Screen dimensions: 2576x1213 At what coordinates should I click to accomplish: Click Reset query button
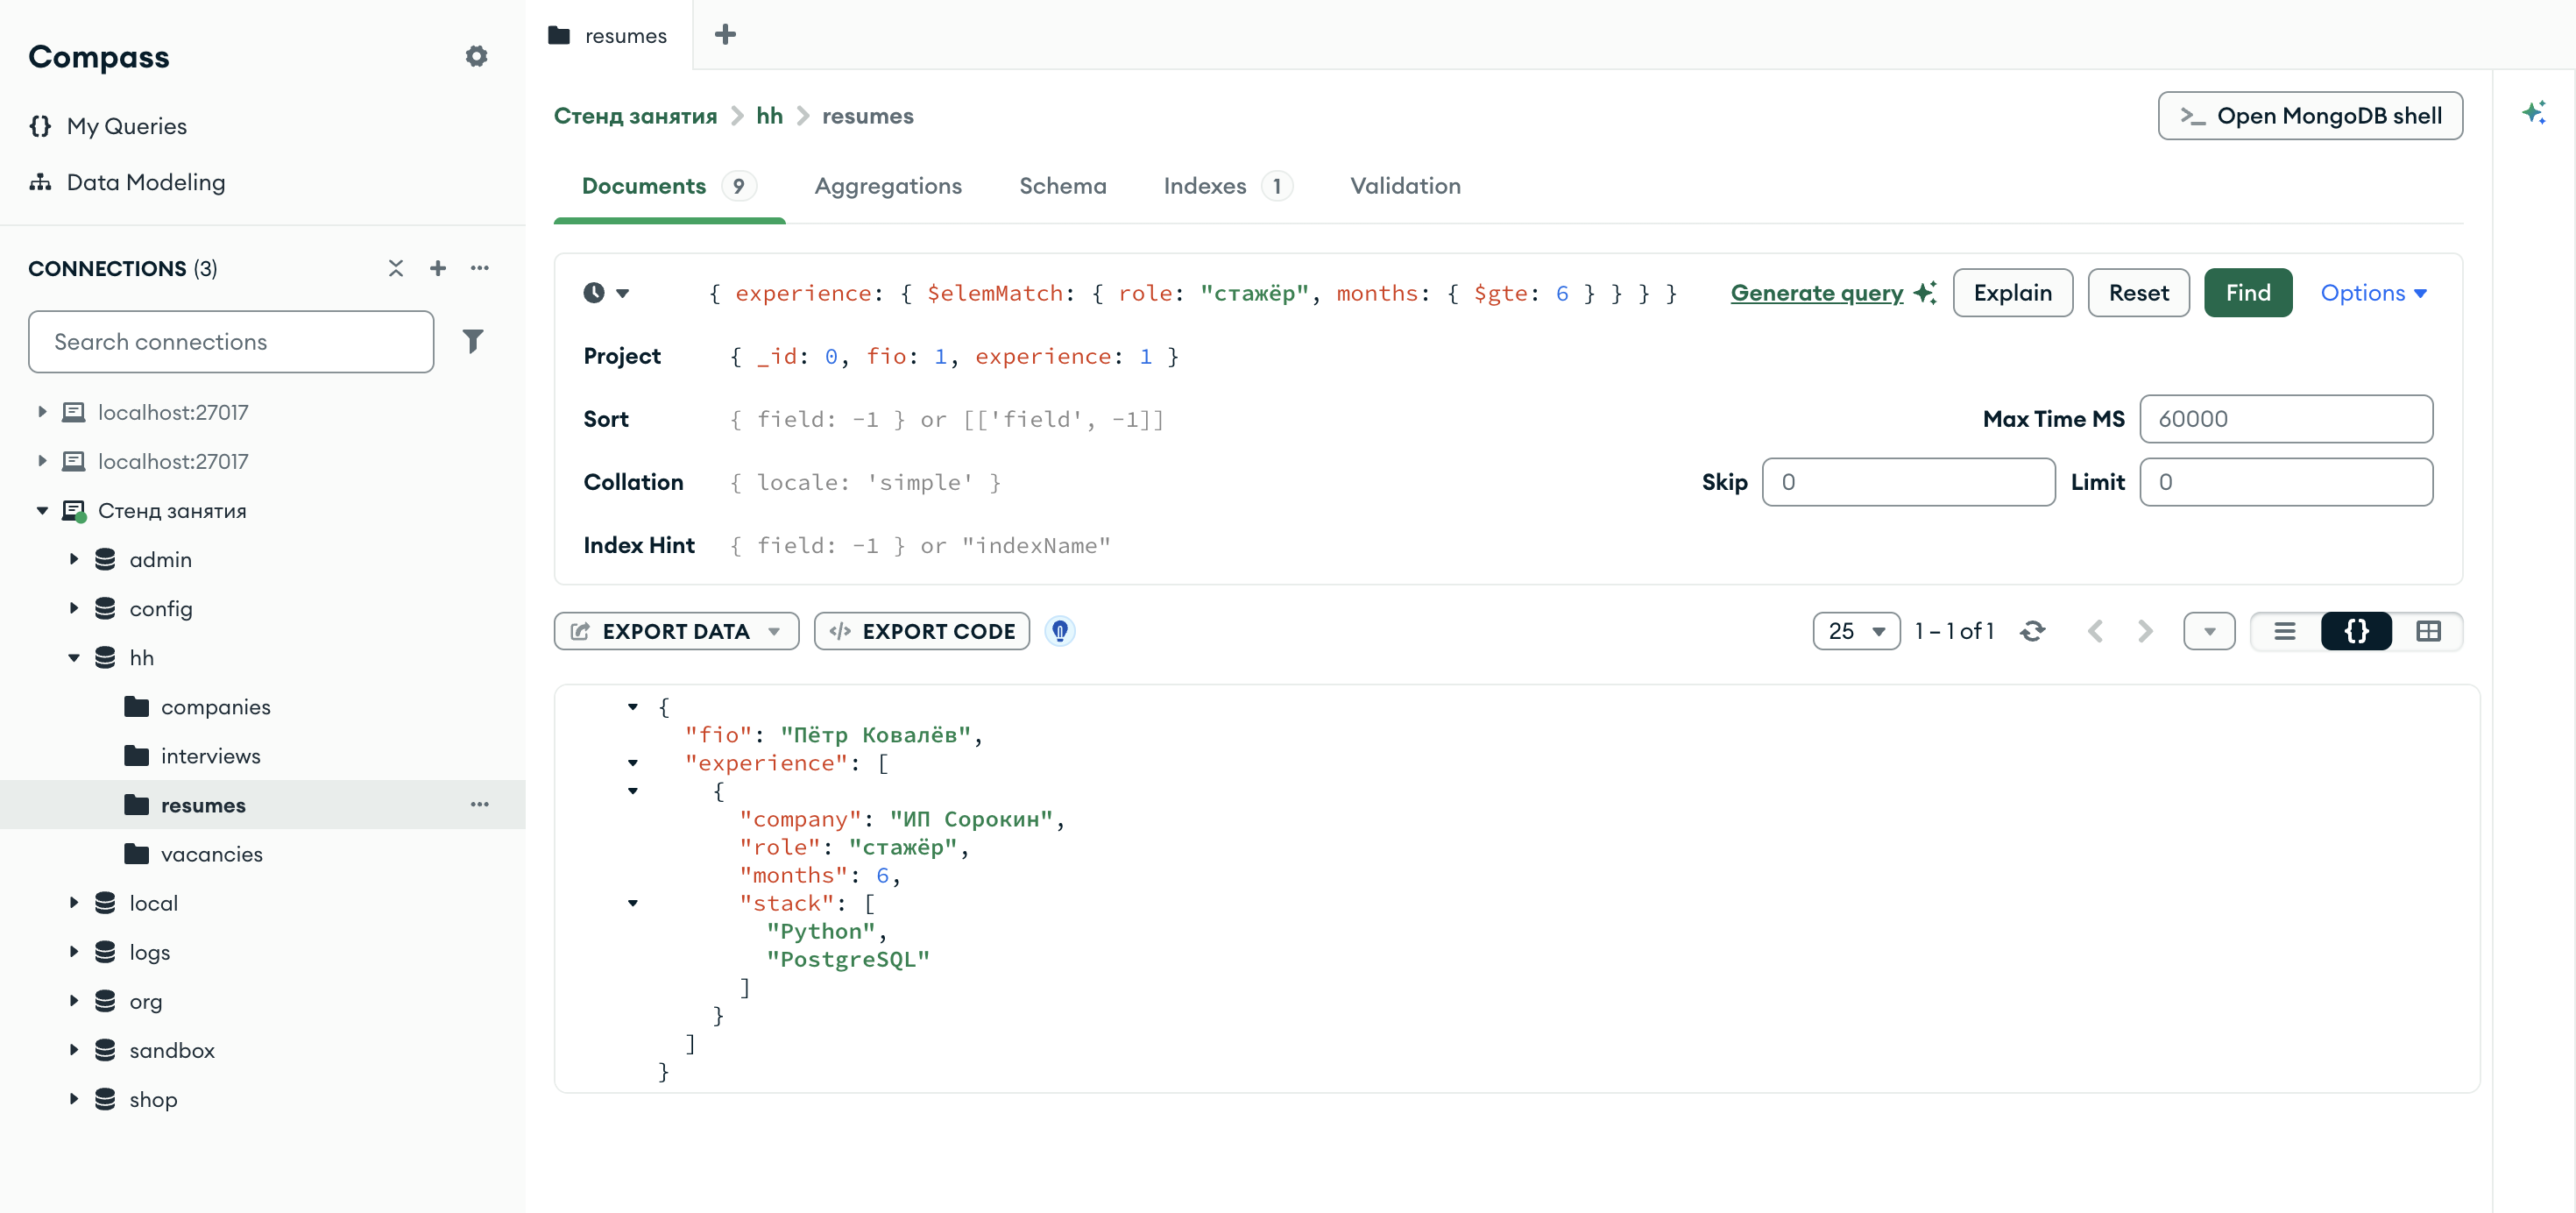[2138, 293]
